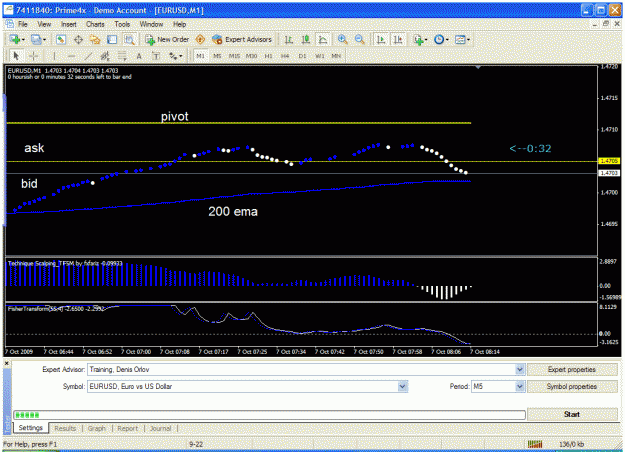Select the Horizontal Line tool

pyautogui.click(x=71, y=56)
